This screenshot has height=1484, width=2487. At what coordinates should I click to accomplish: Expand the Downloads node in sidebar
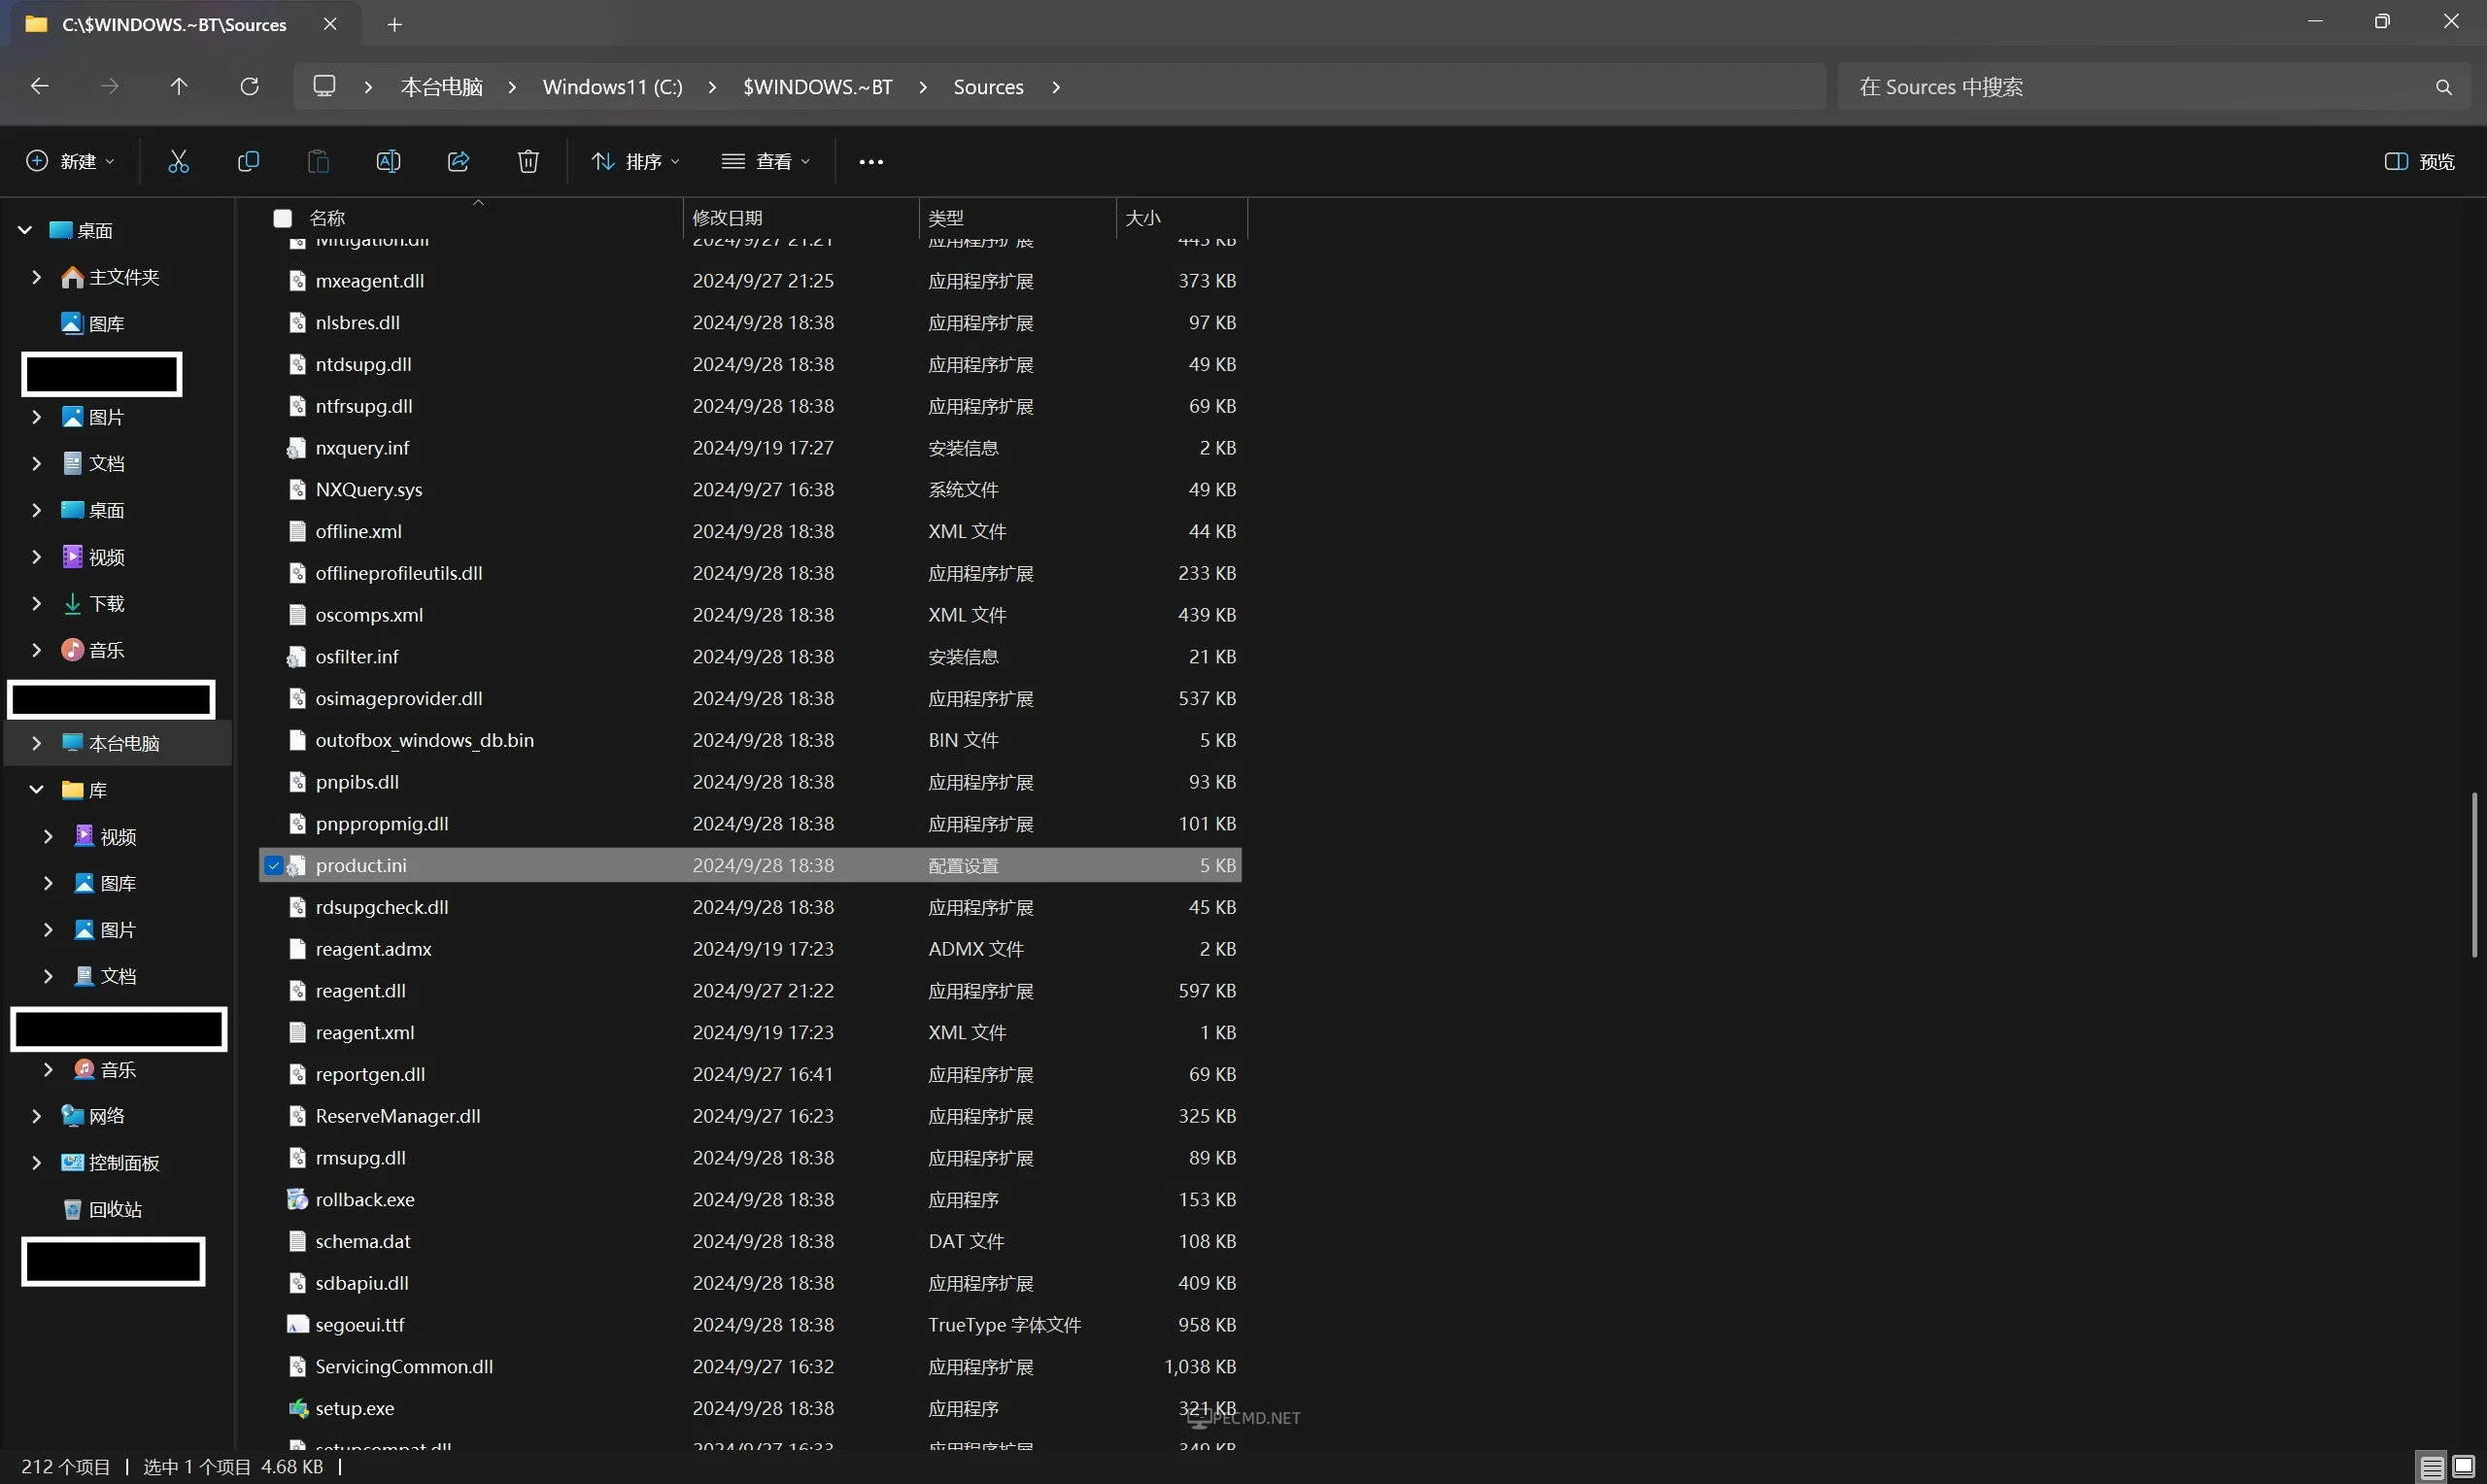coord(36,603)
